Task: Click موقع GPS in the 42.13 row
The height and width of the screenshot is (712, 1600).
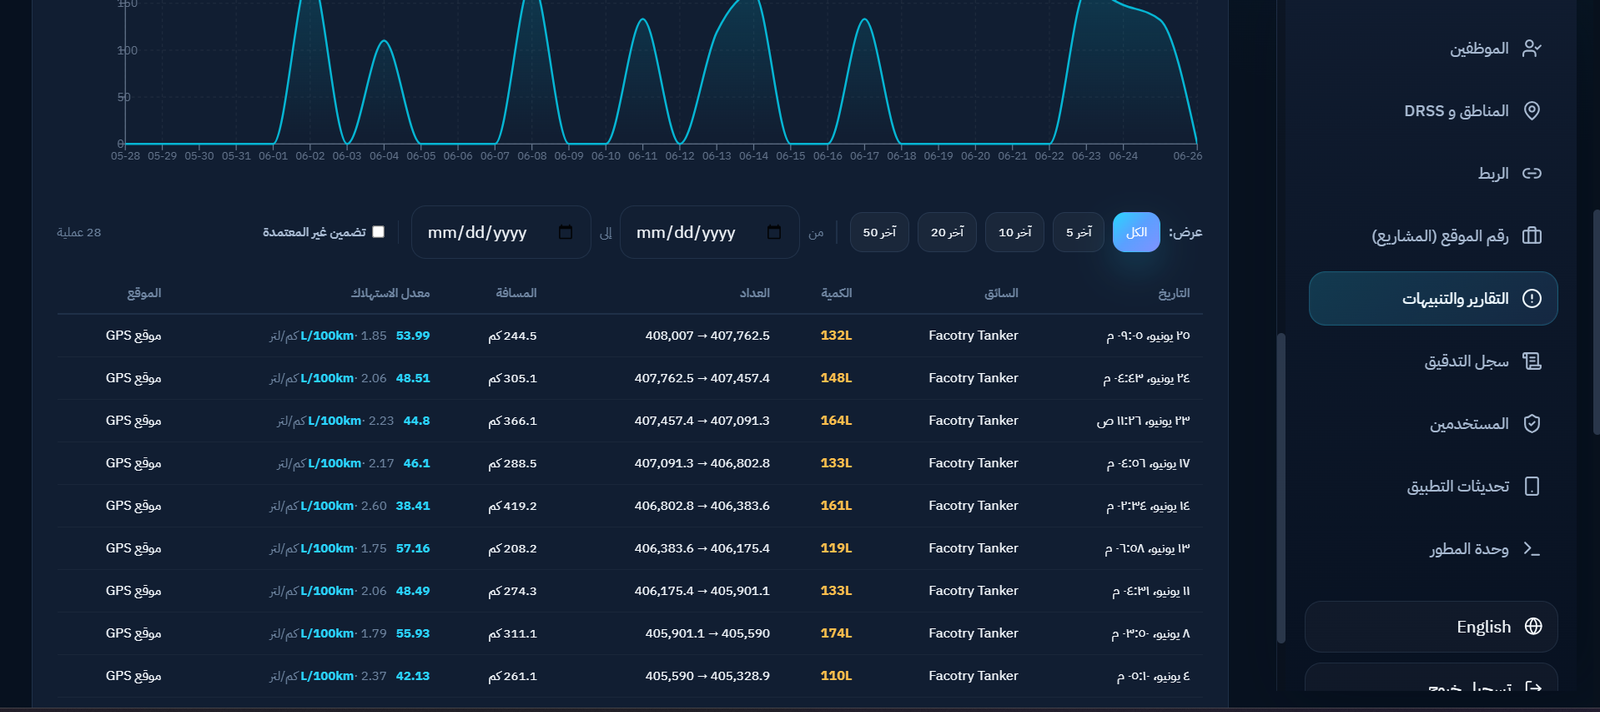Action: coord(134,676)
